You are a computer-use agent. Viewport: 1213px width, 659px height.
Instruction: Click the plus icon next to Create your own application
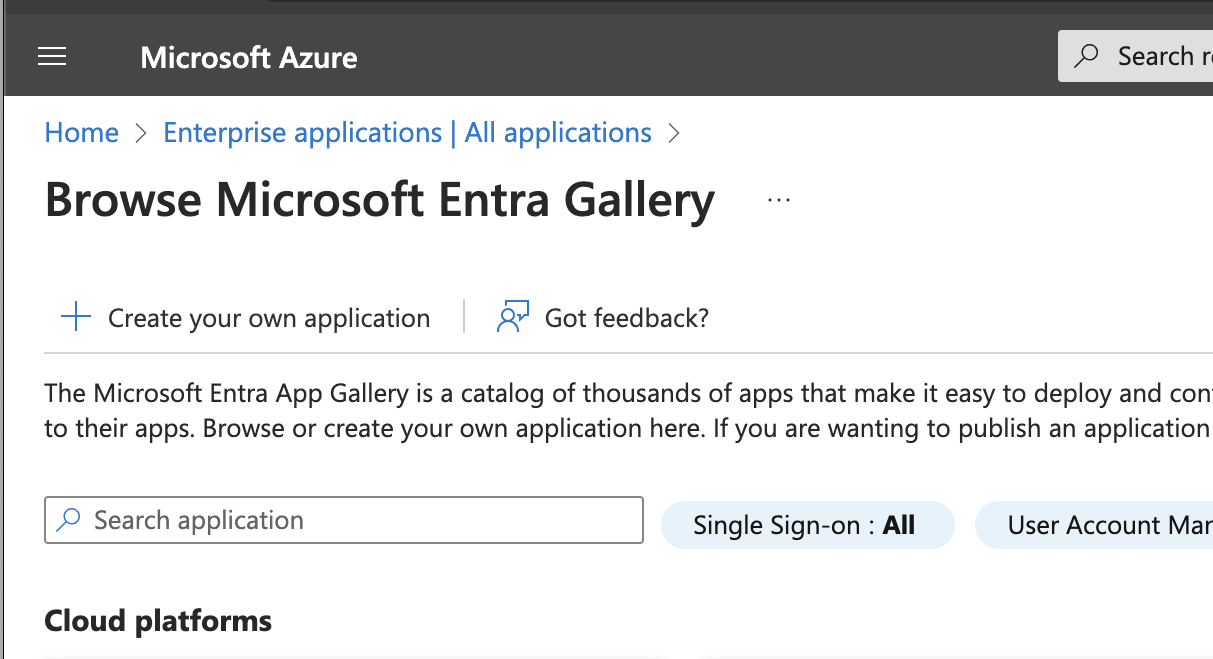pos(75,316)
